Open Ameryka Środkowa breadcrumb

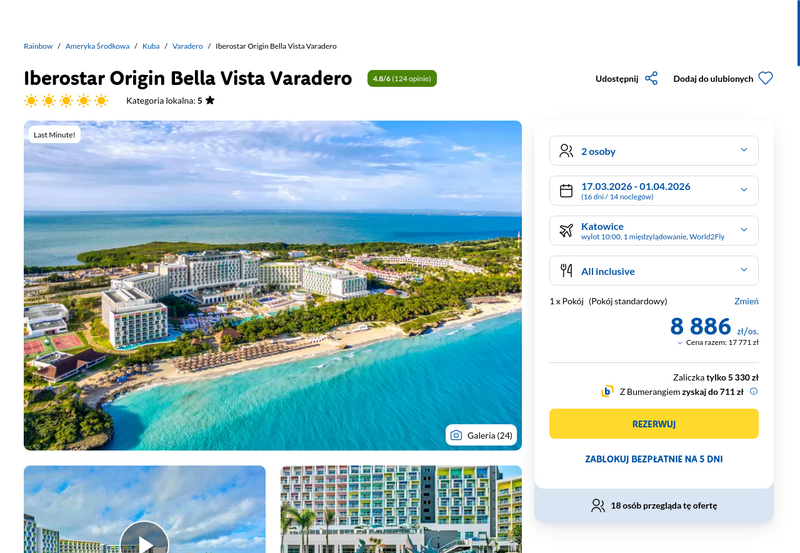coord(97,46)
